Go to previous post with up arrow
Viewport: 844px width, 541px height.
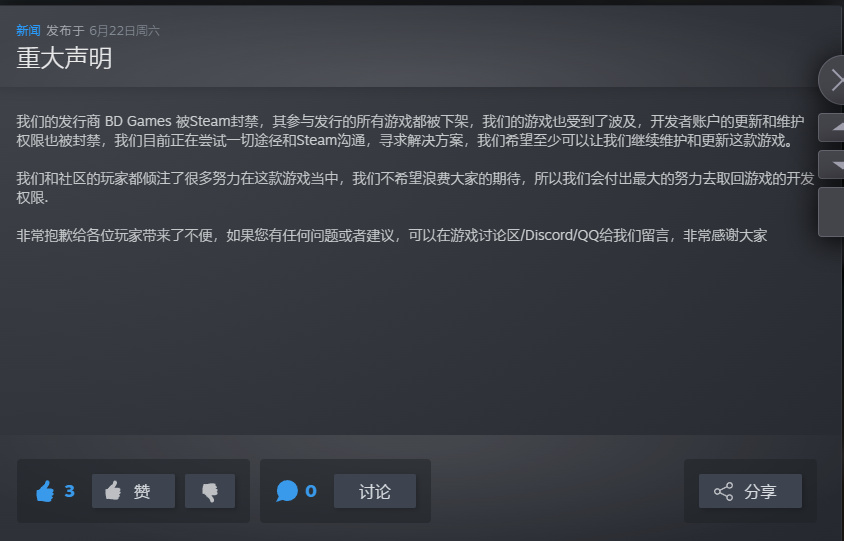tap(832, 127)
